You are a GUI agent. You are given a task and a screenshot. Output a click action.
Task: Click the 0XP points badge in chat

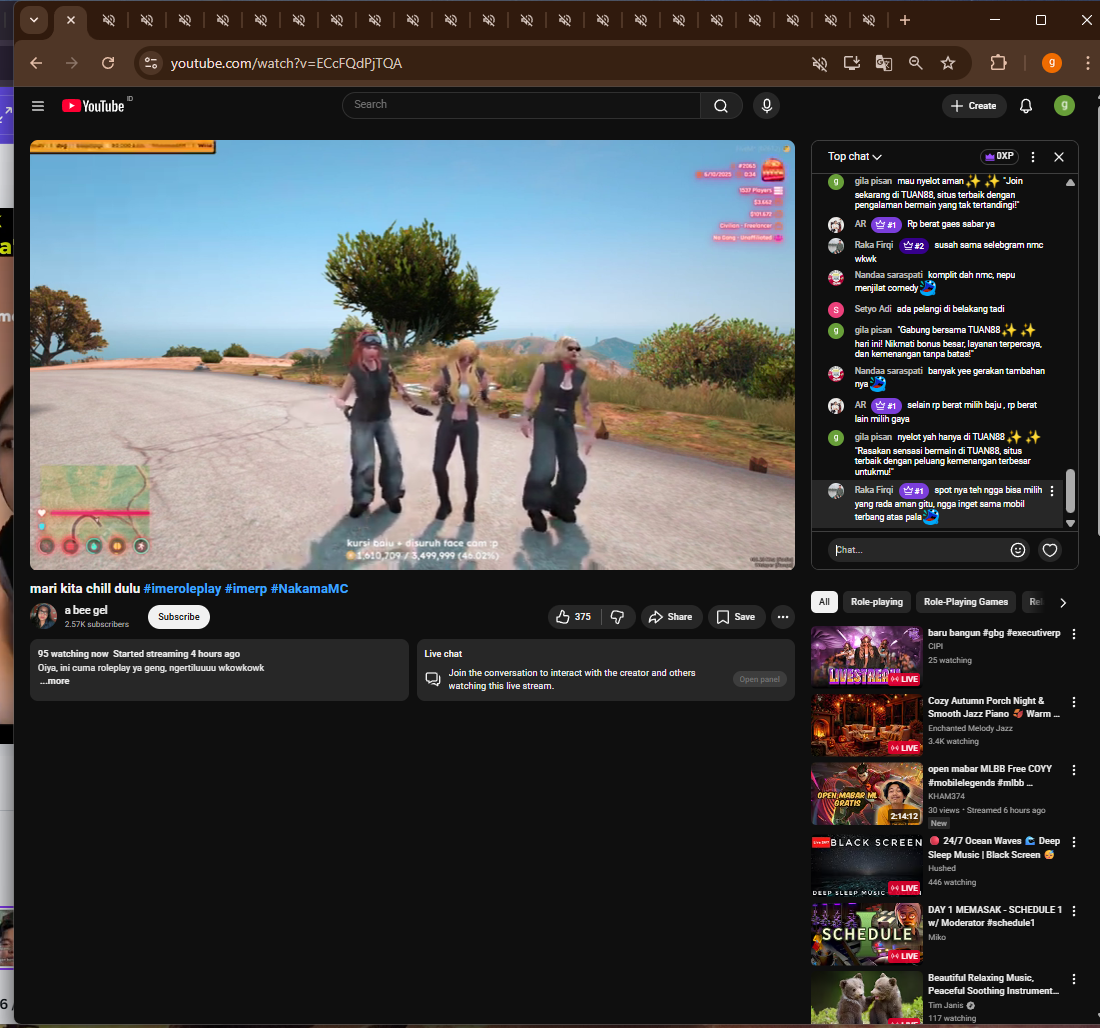(999, 156)
